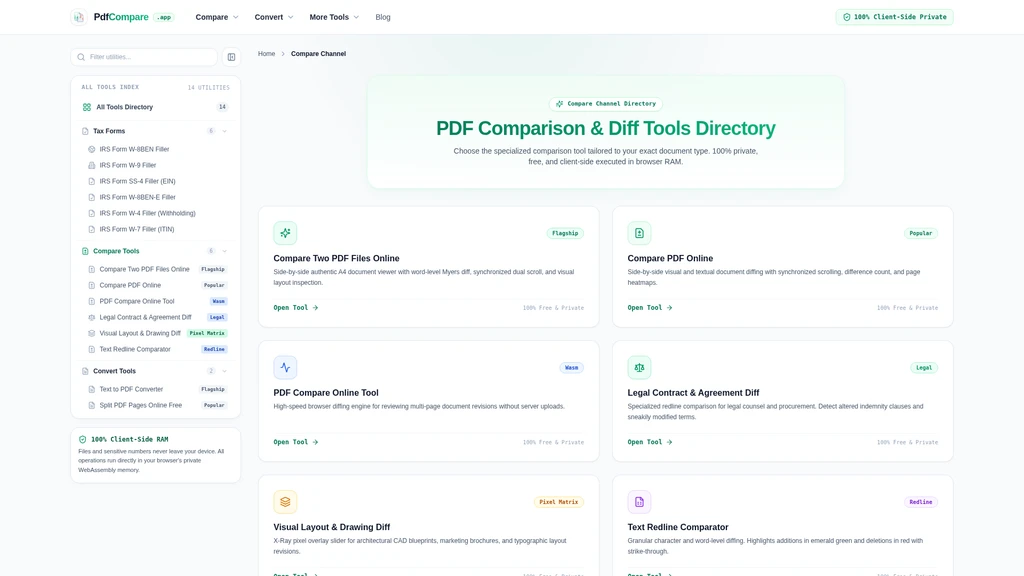The height and width of the screenshot is (576, 1024).
Task: Click the sparkle icon on Compare Two PDF Files card
Action: click(285, 233)
